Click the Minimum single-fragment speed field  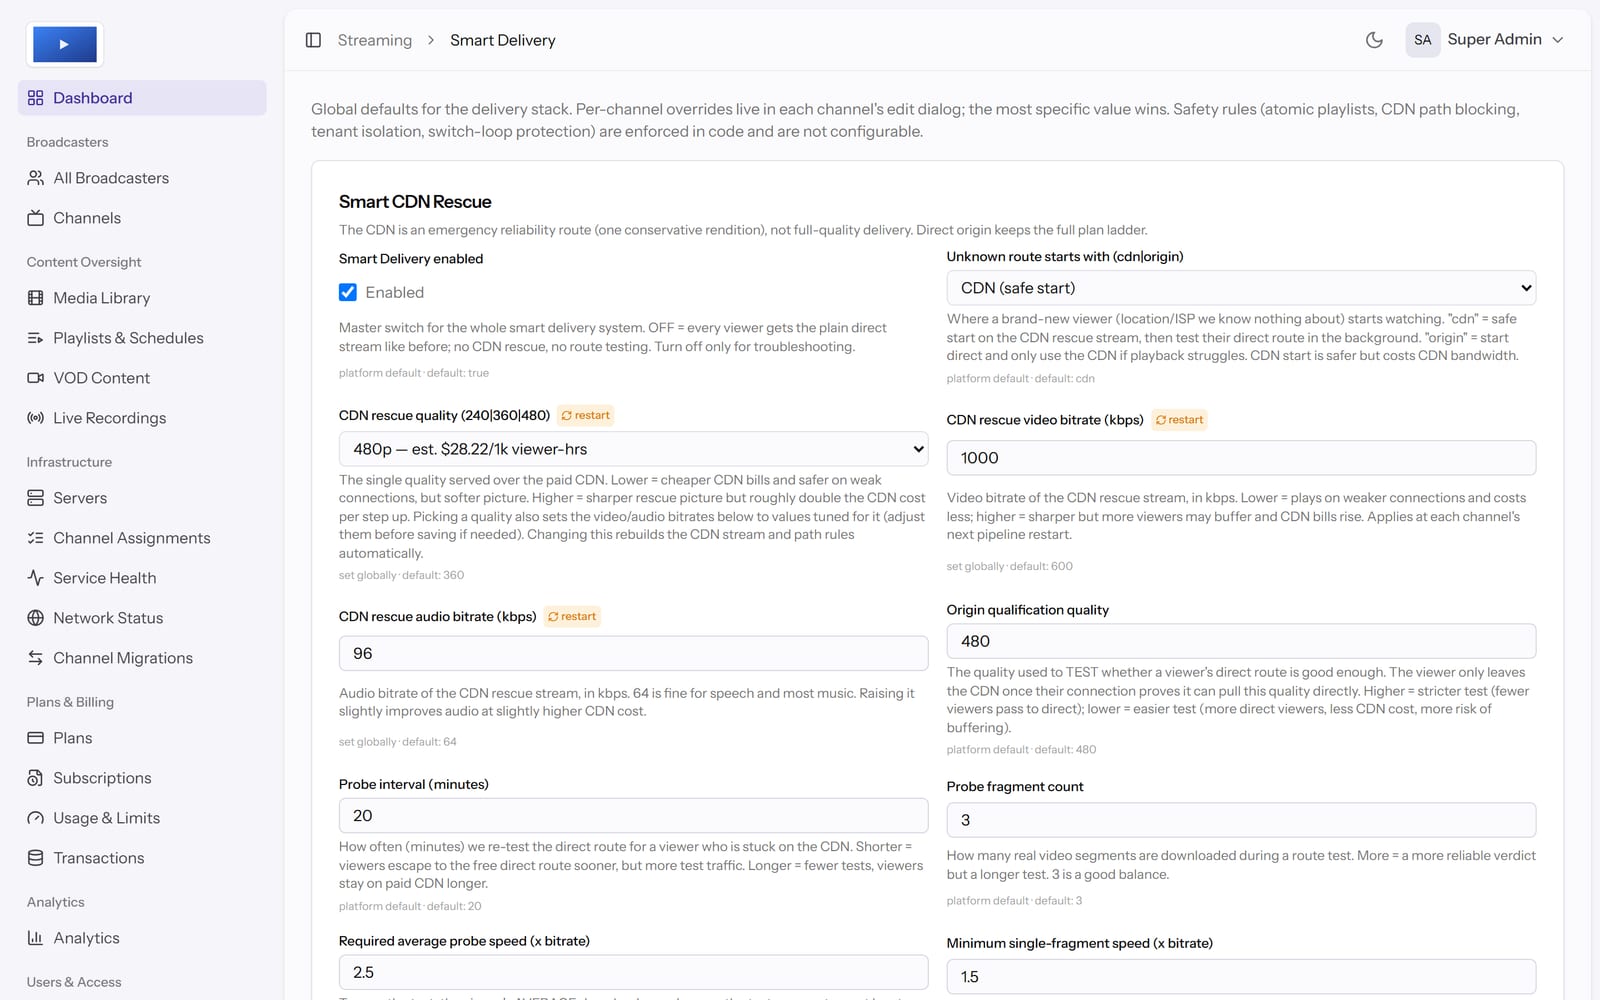[x=1241, y=977]
